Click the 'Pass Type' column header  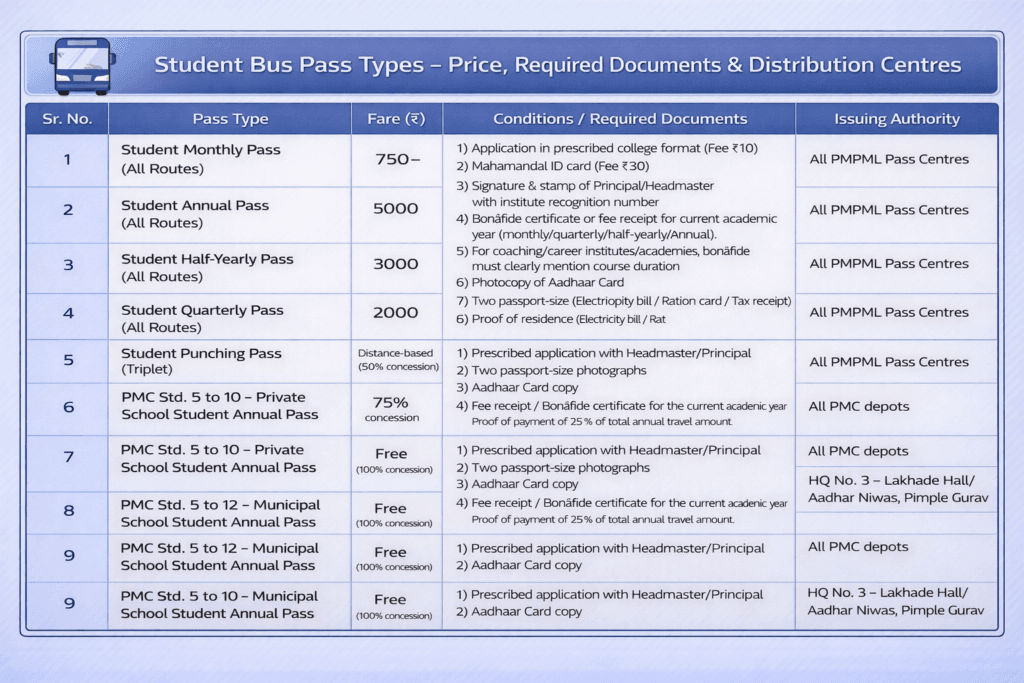[228, 118]
